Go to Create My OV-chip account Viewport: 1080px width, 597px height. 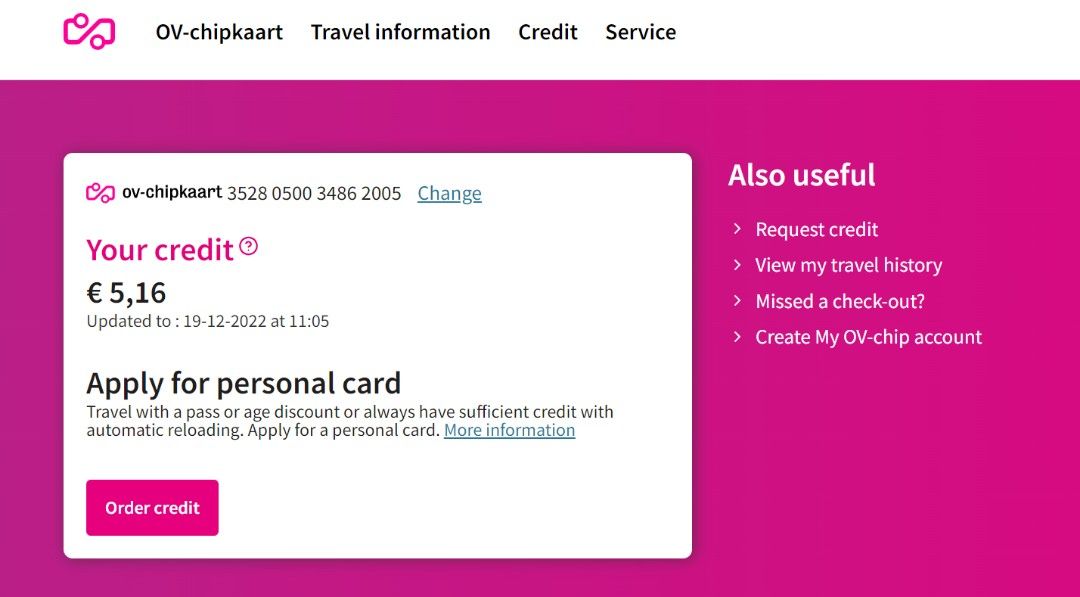tap(868, 337)
